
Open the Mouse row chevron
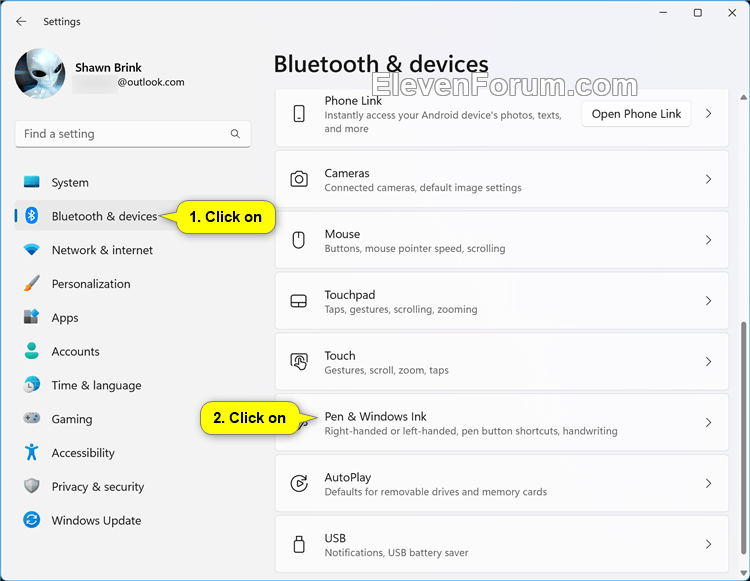click(708, 240)
